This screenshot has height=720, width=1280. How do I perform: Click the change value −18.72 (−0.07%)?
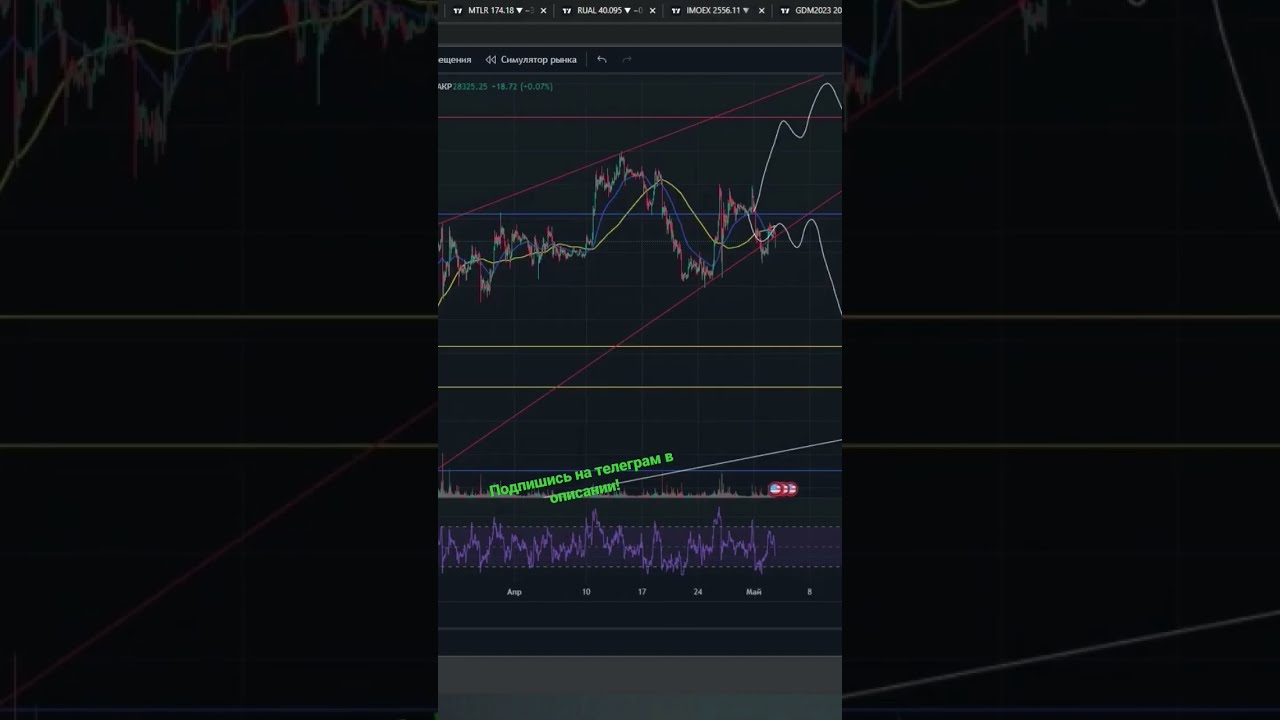pyautogui.click(x=522, y=87)
